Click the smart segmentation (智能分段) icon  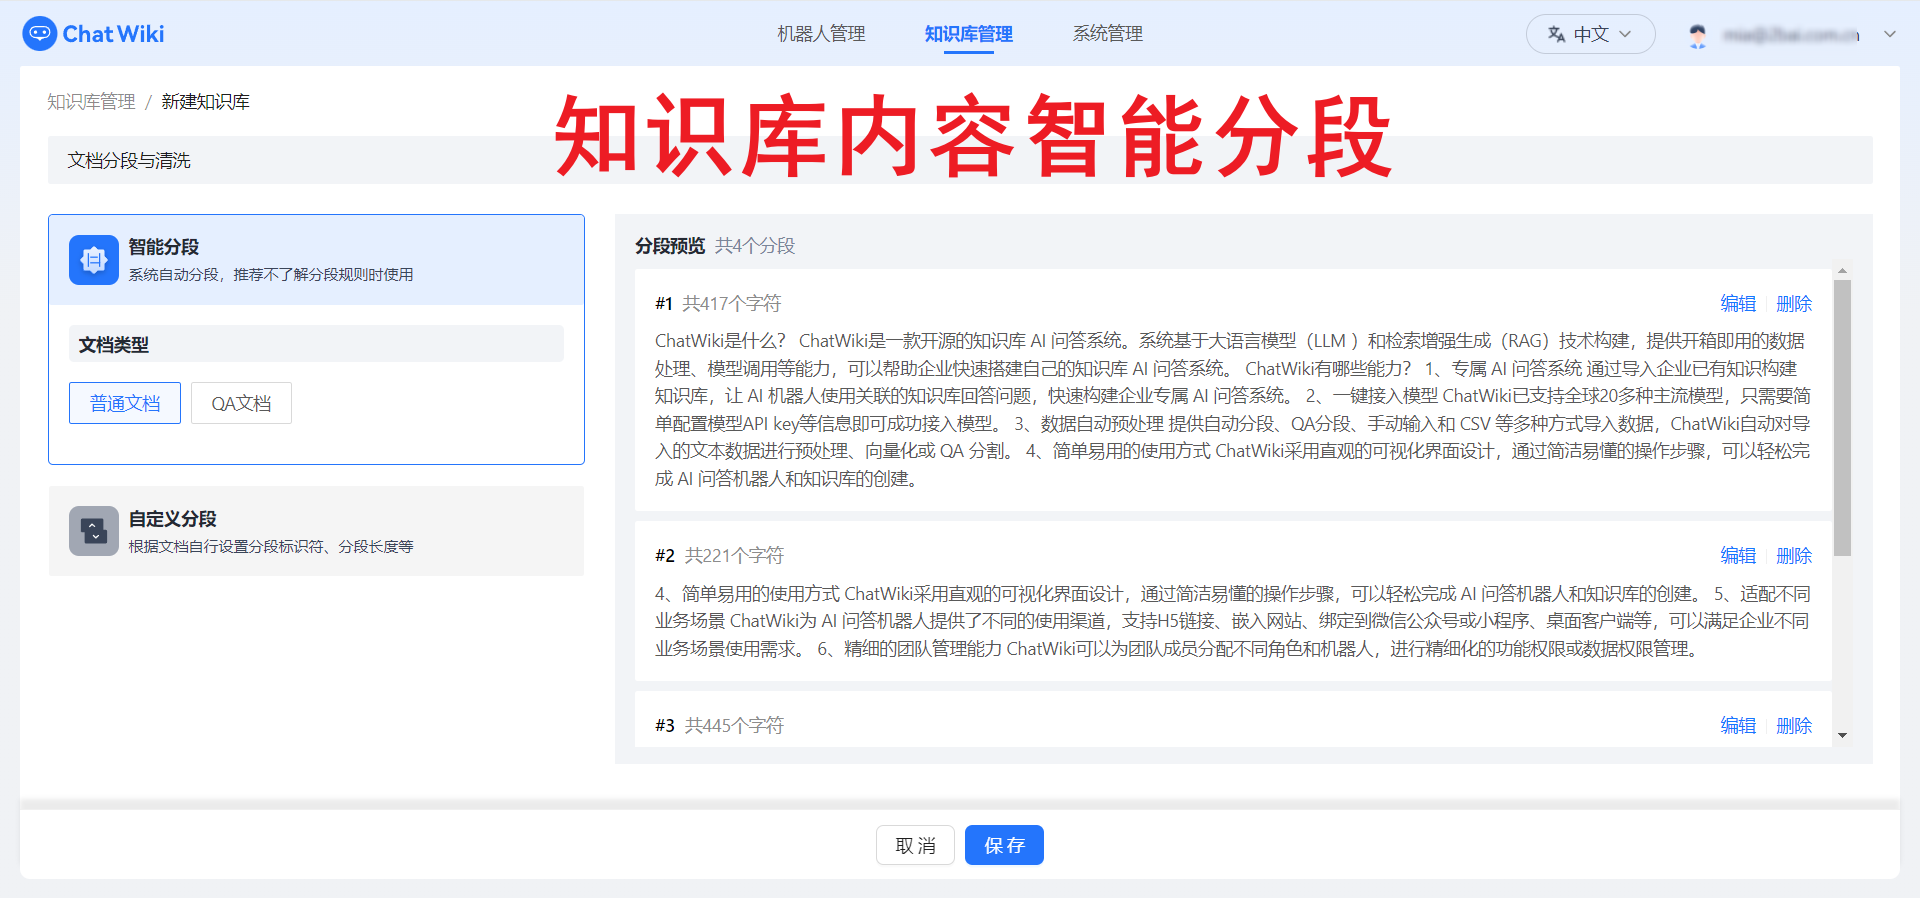[x=94, y=260]
